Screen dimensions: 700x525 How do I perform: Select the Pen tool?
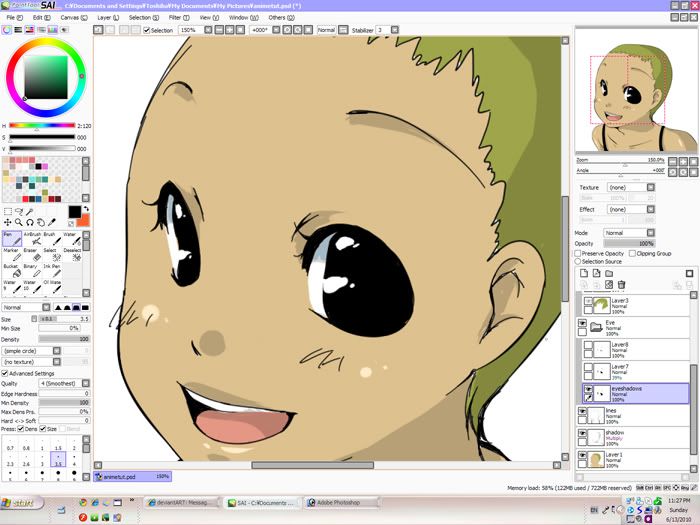click(x=12, y=239)
